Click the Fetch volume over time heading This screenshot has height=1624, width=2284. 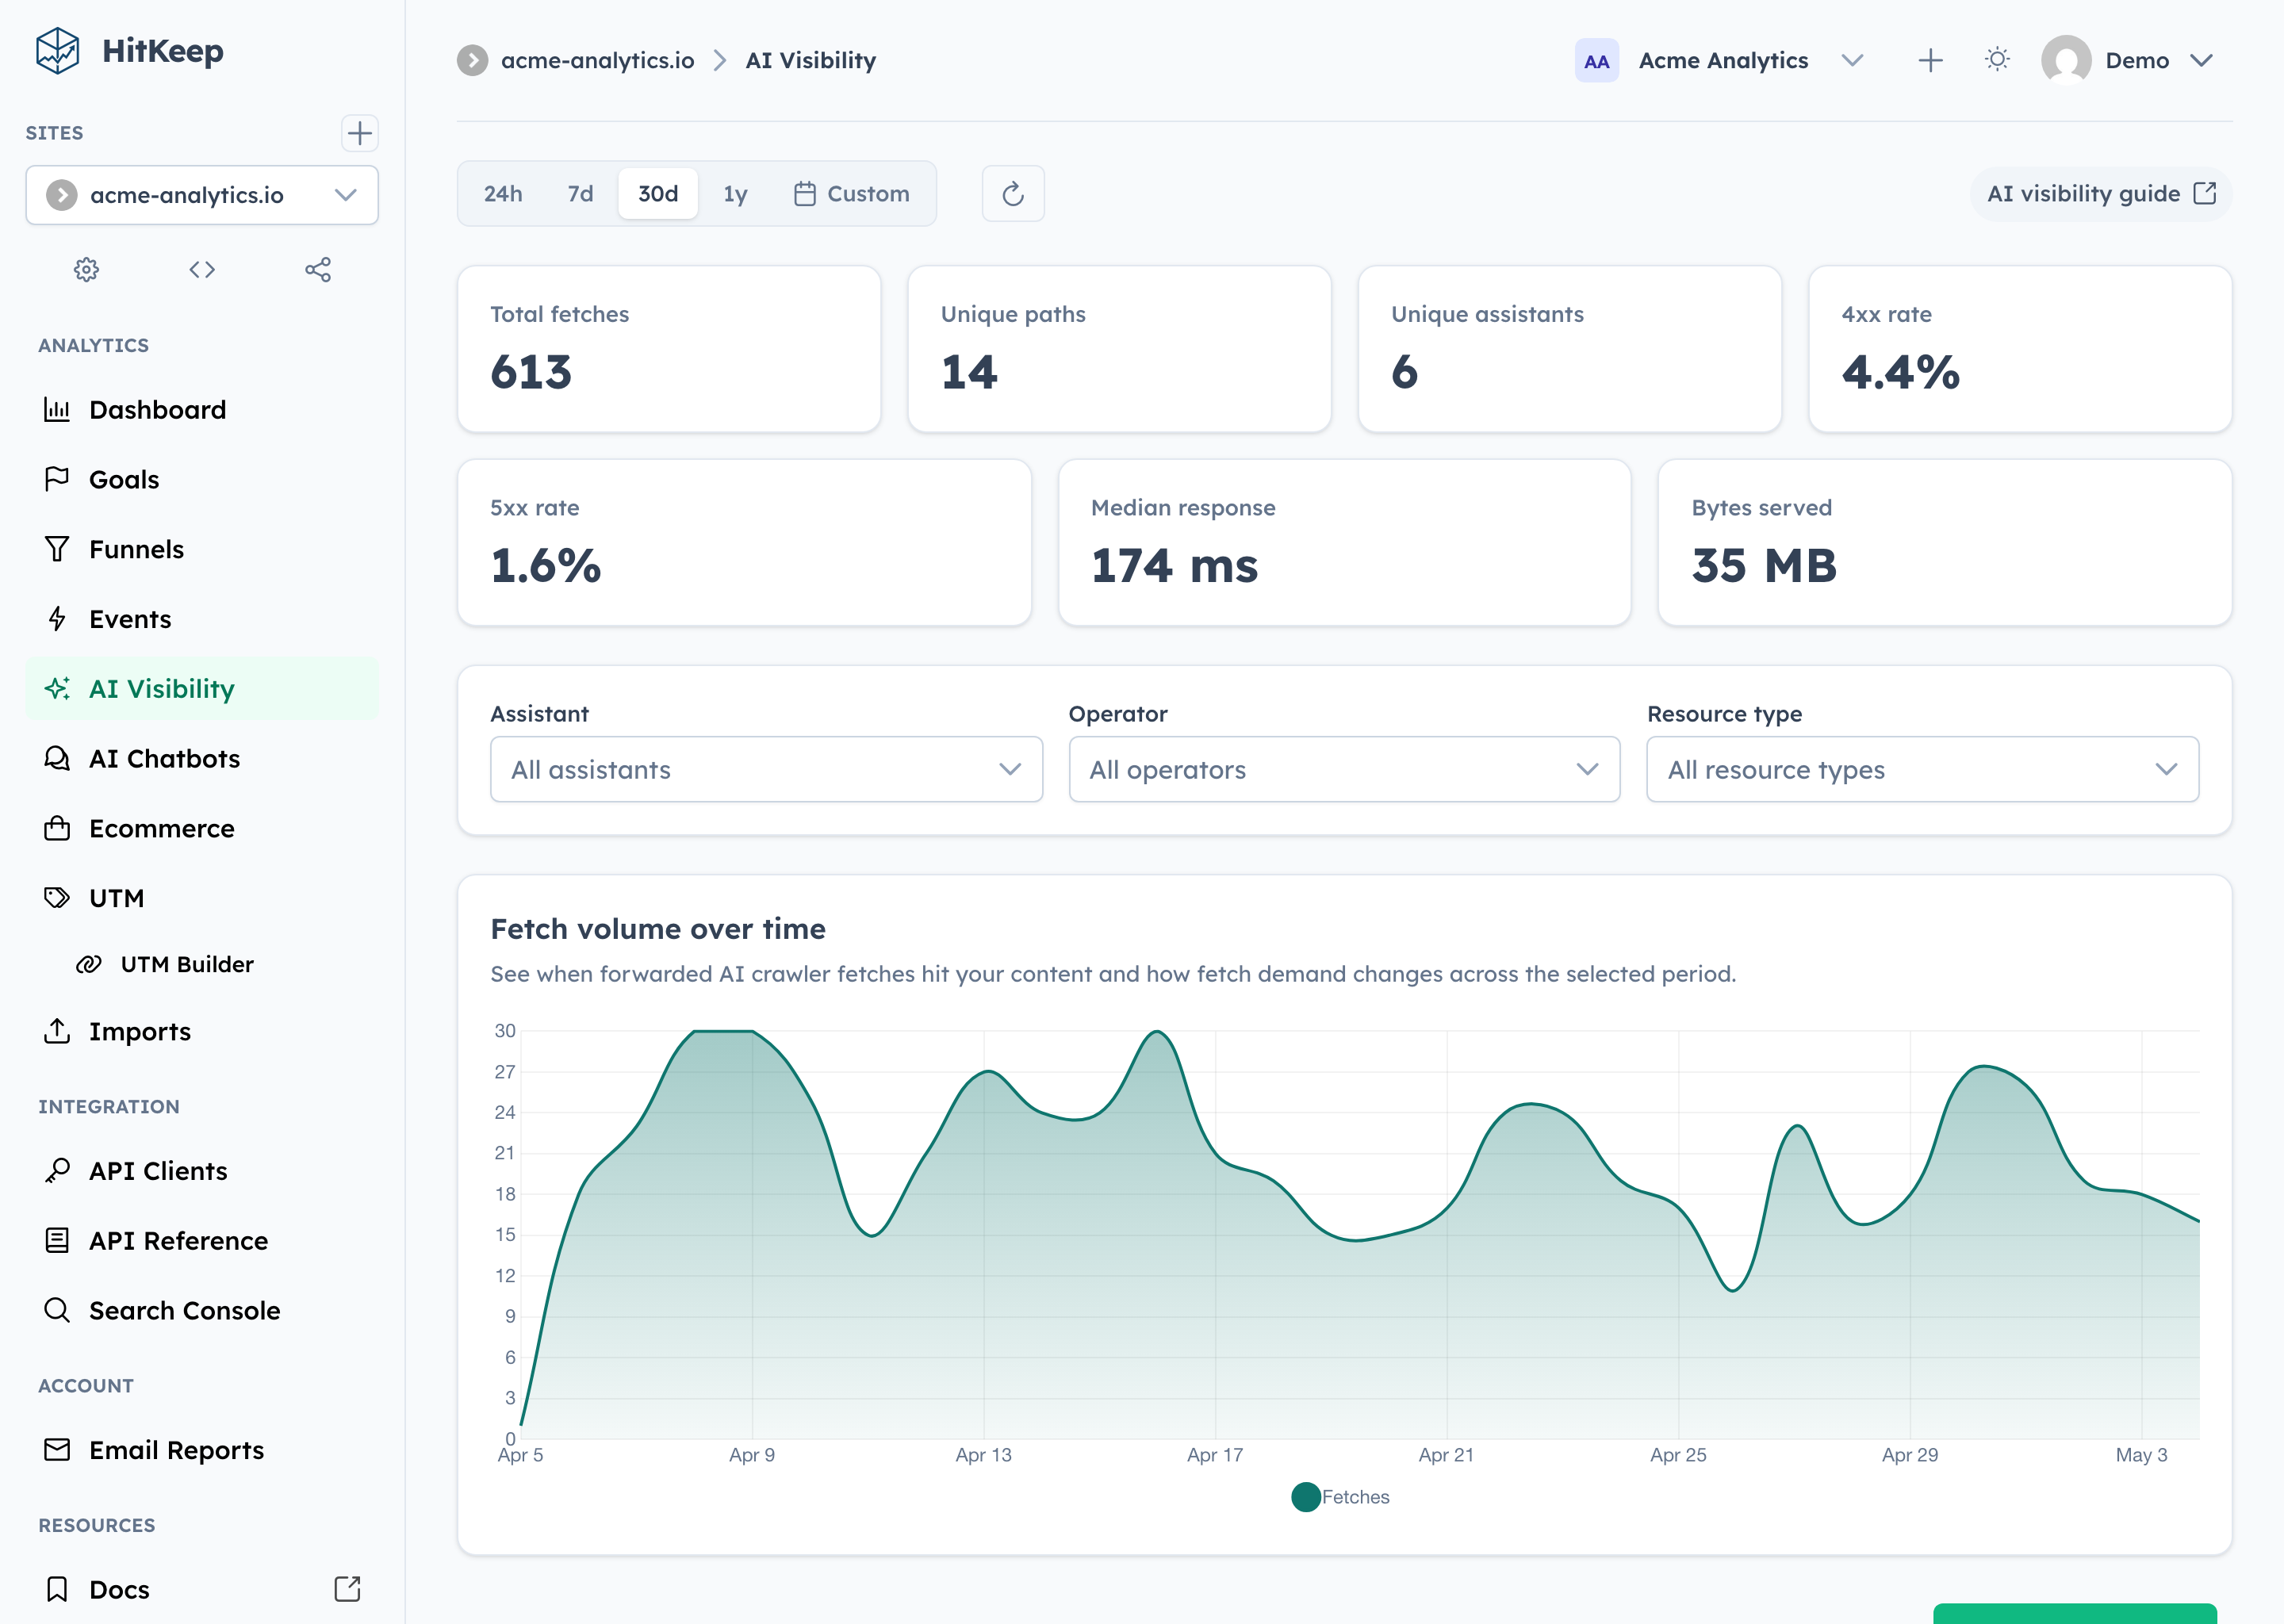(658, 929)
